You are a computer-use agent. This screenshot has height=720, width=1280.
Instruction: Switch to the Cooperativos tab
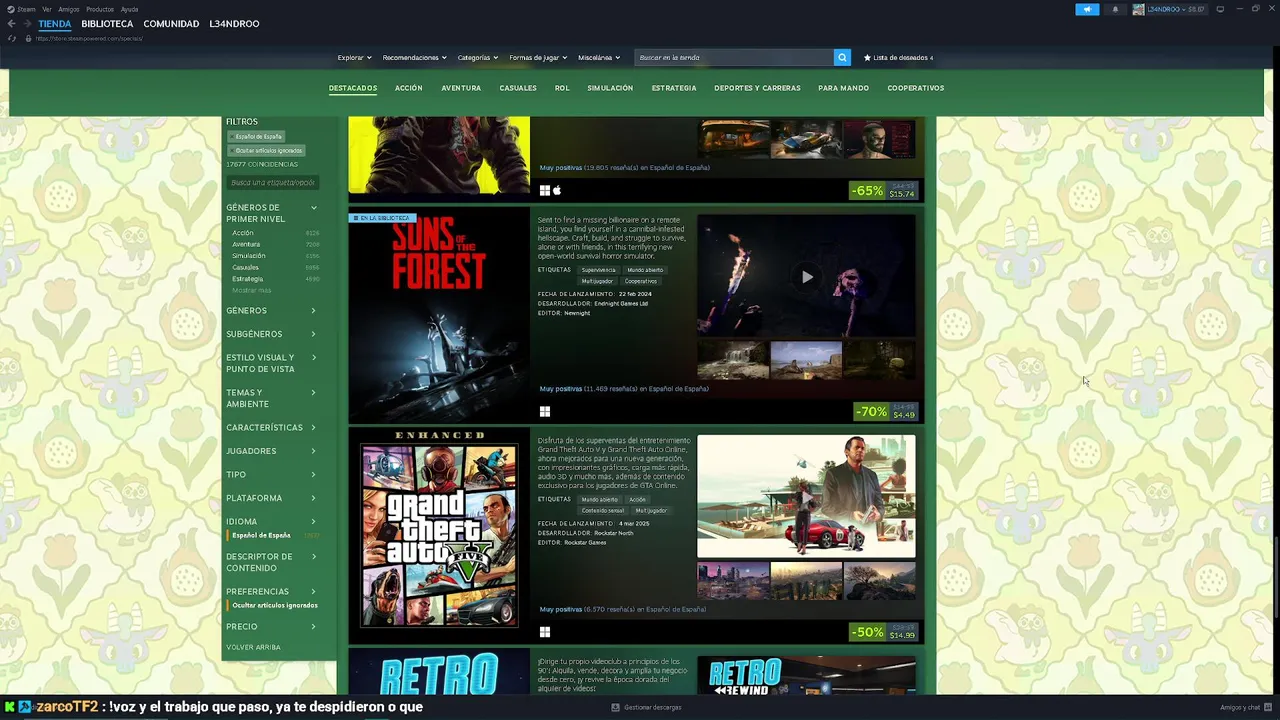tap(916, 88)
